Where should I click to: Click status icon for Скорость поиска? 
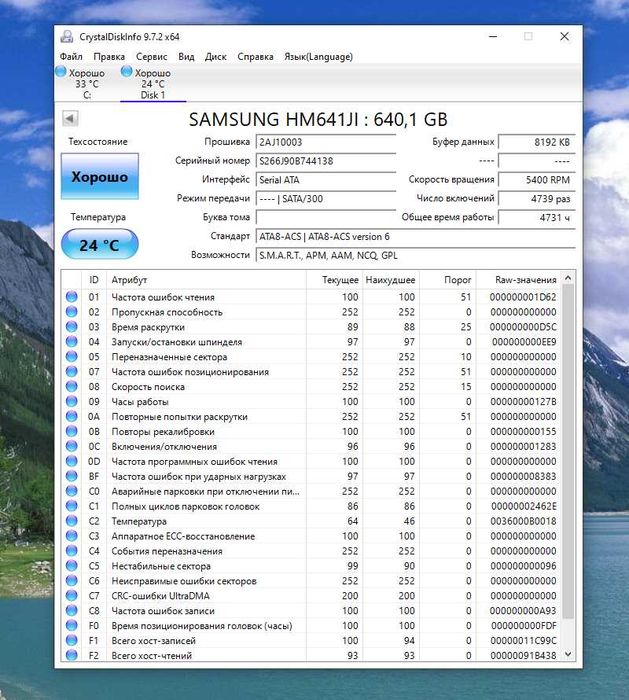pyautogui.click(x=71, y=387)
